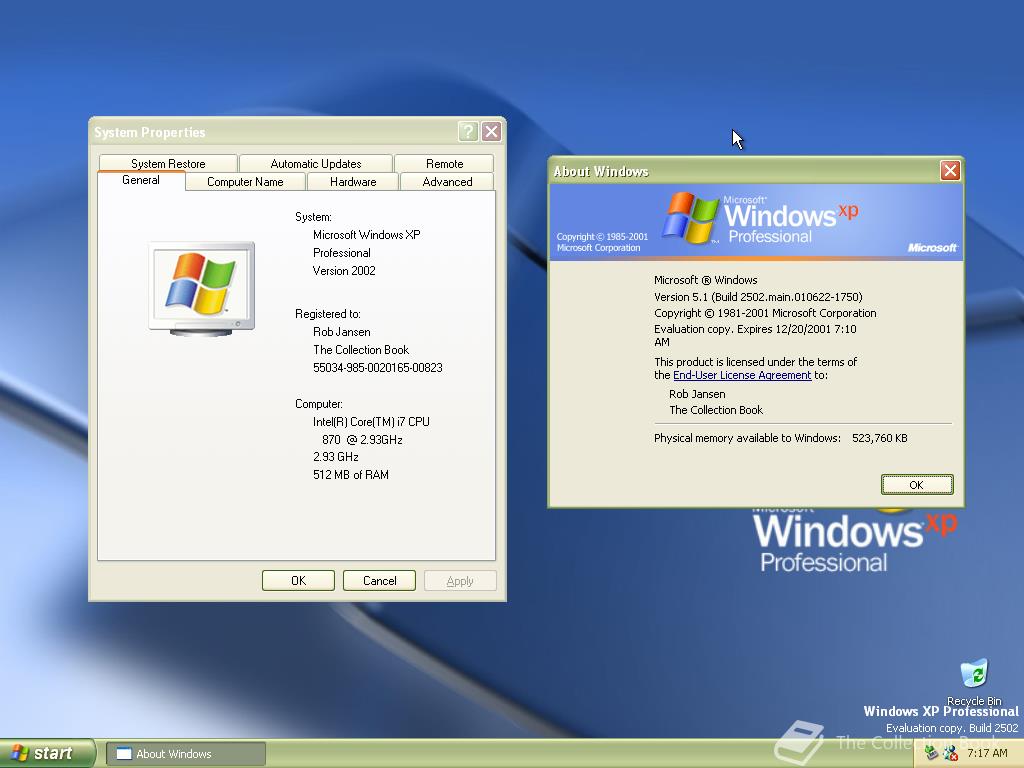
Task: Click 'Rob Jansen' in About Windows
Action: click(697, 394)
